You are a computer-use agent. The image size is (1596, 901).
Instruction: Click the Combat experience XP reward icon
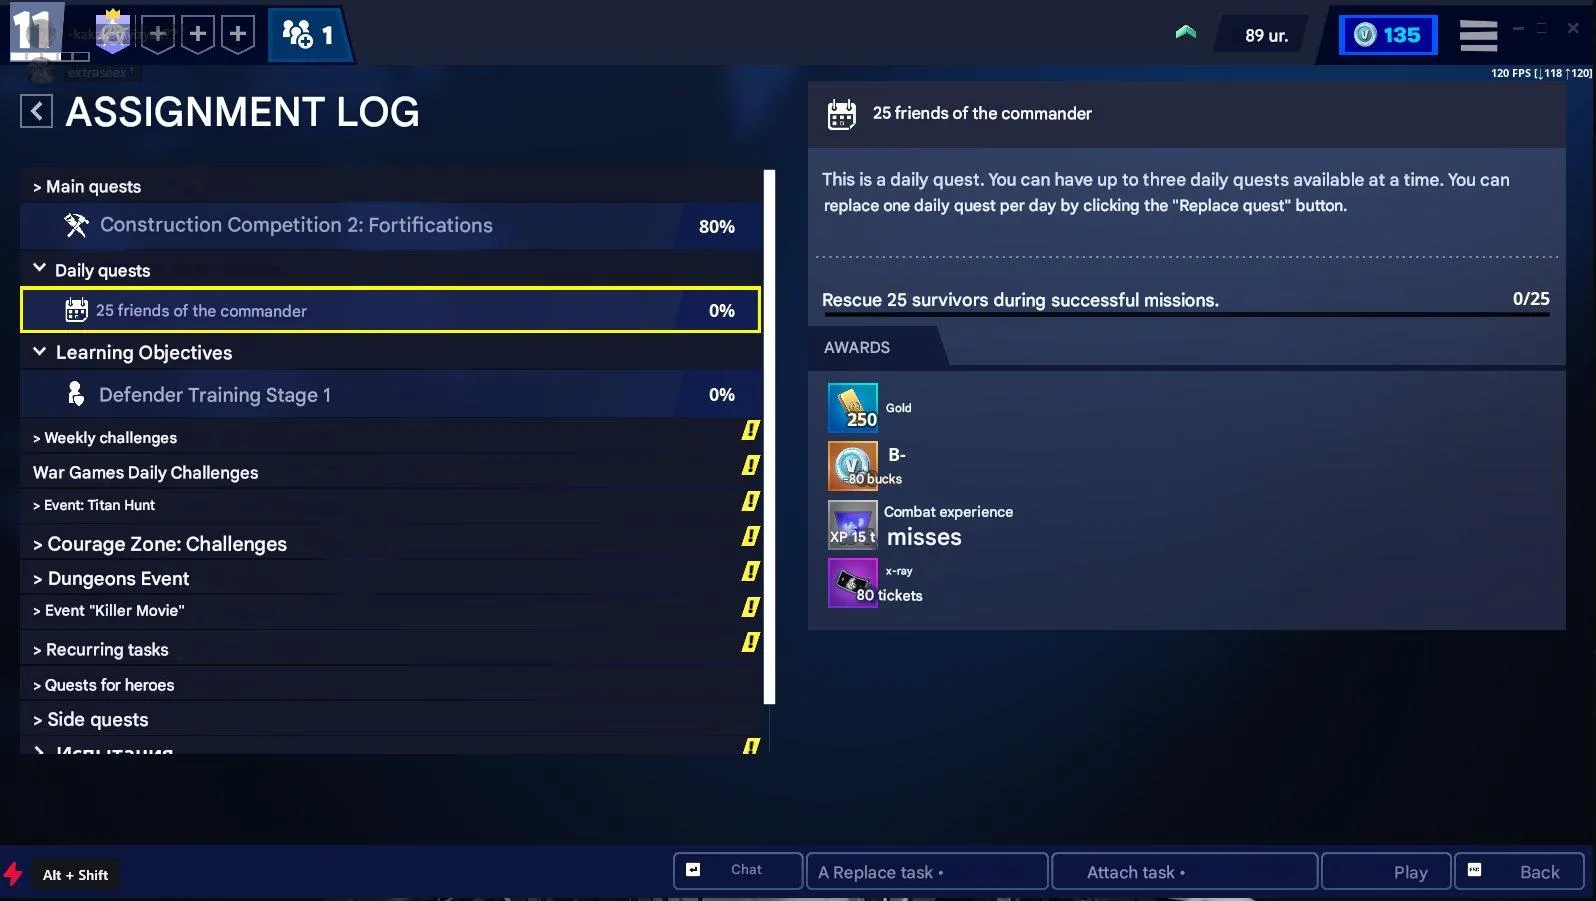(853, 524)
